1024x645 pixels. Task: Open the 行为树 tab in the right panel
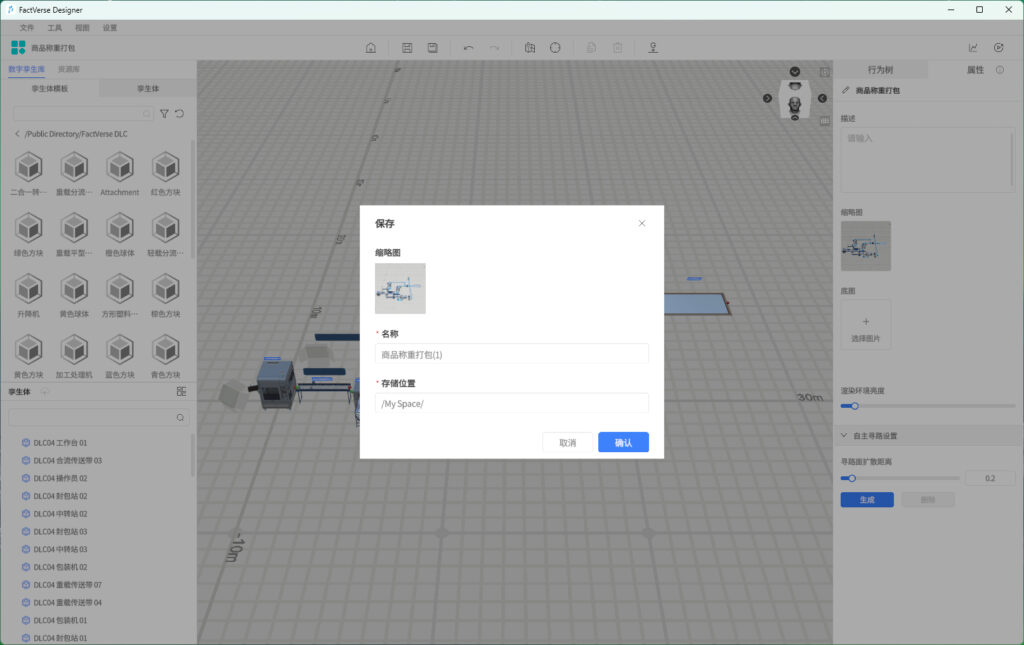(880, 70)
